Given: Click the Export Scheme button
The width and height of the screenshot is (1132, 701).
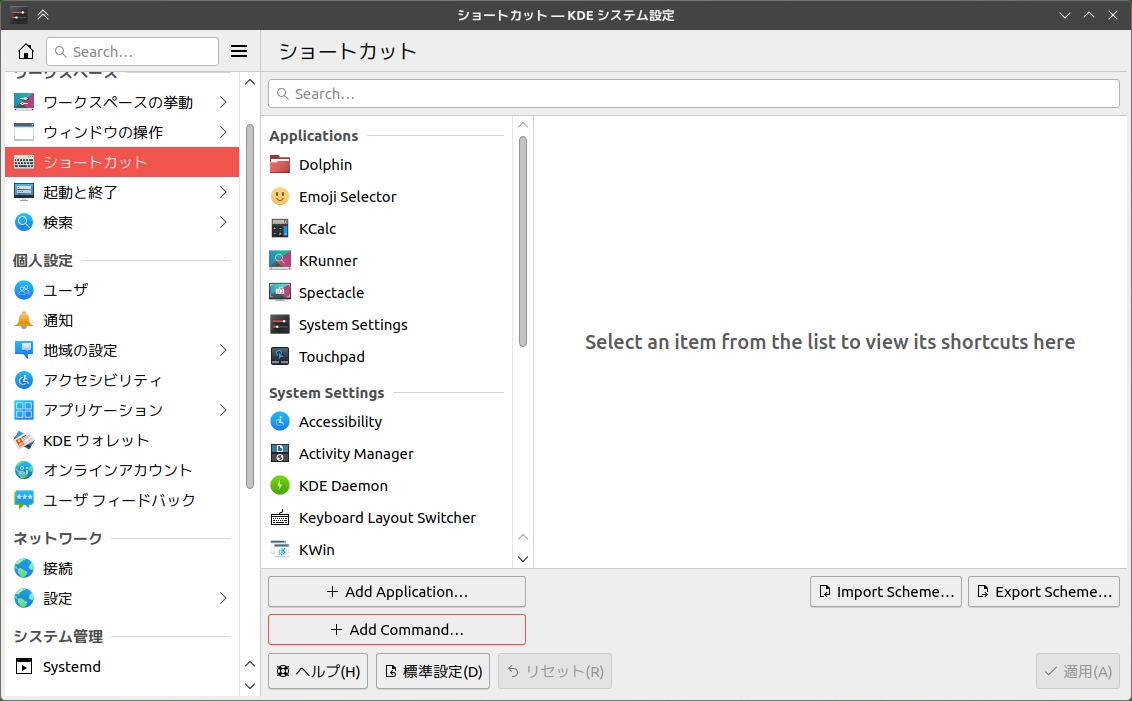Looking at the screenshot, I should 1044,592.
